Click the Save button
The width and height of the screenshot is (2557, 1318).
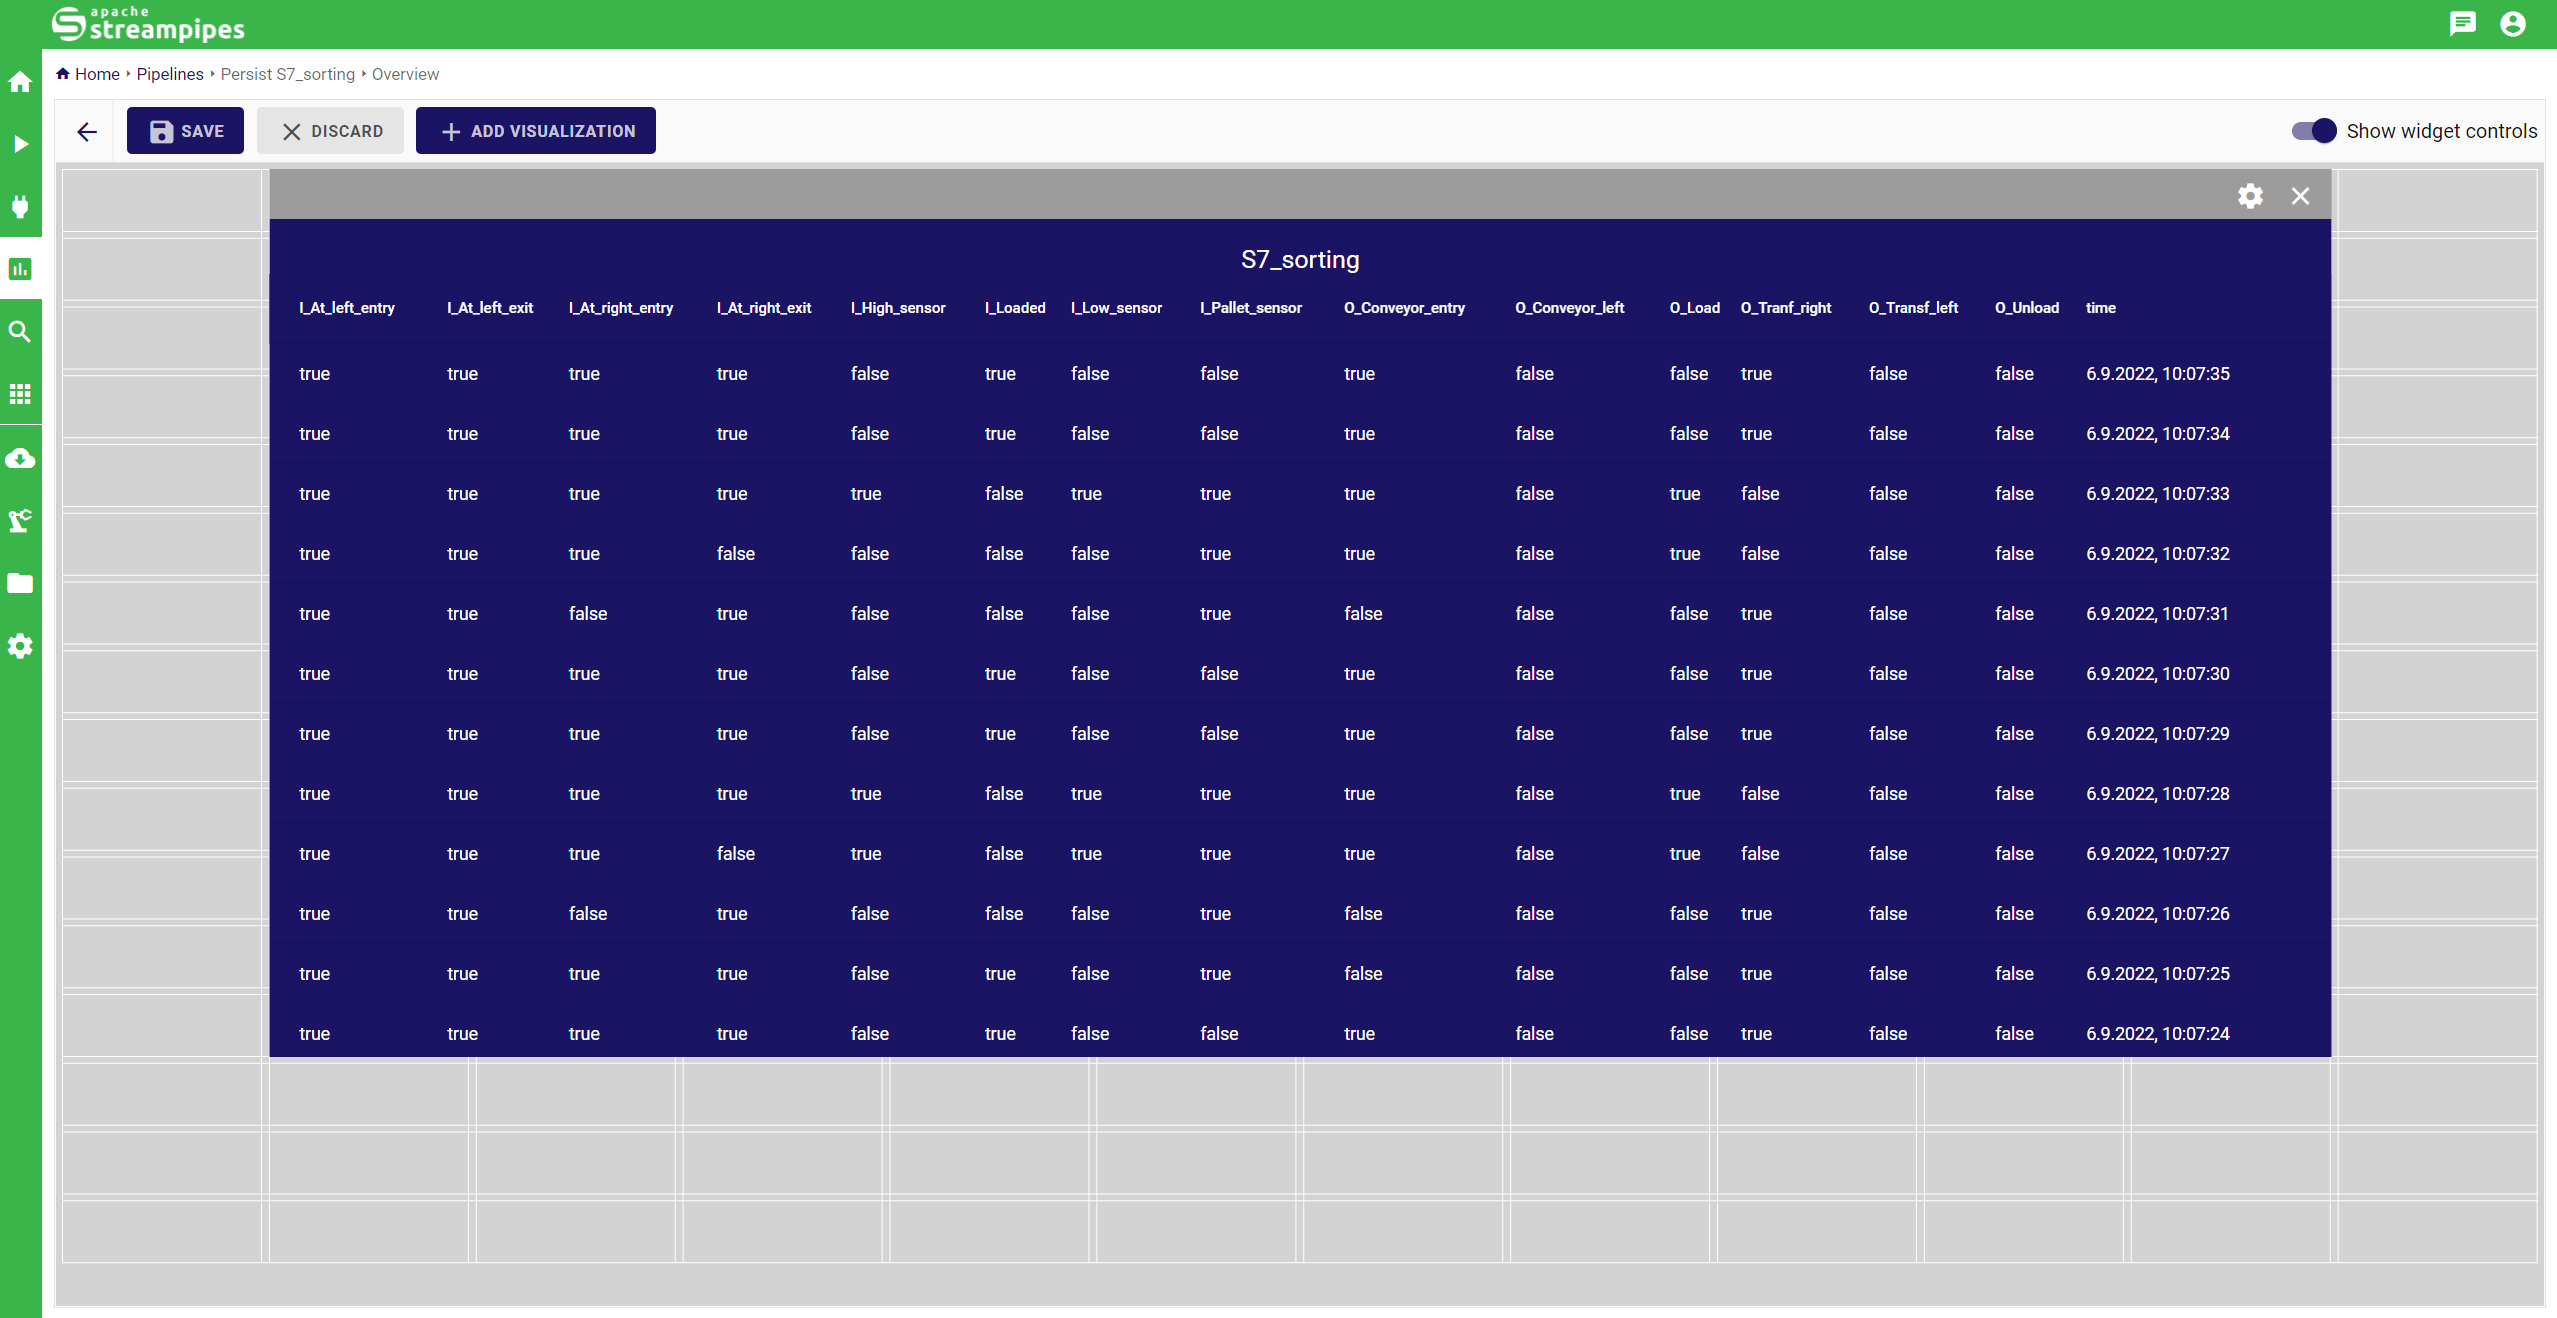(x=185, y=131)
